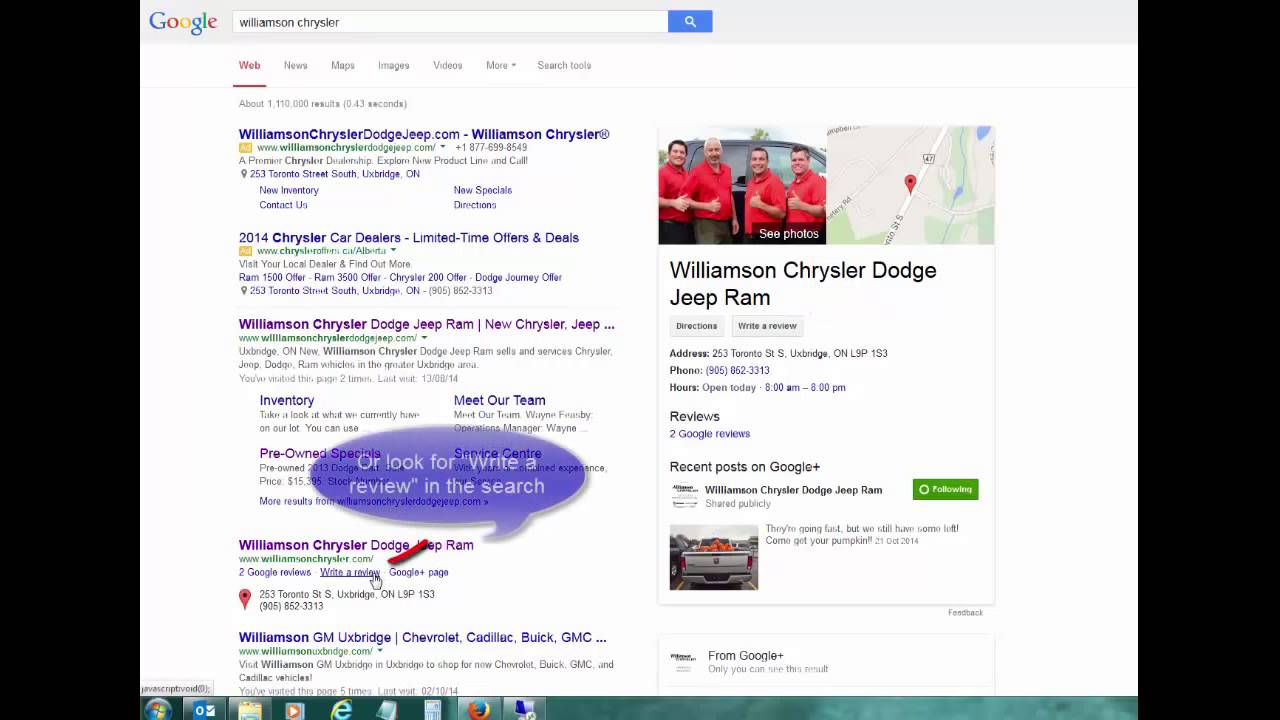Open the Williamson GM Uxbridge result
Screen dimensions: 1280x720
(x=422, y=637)
